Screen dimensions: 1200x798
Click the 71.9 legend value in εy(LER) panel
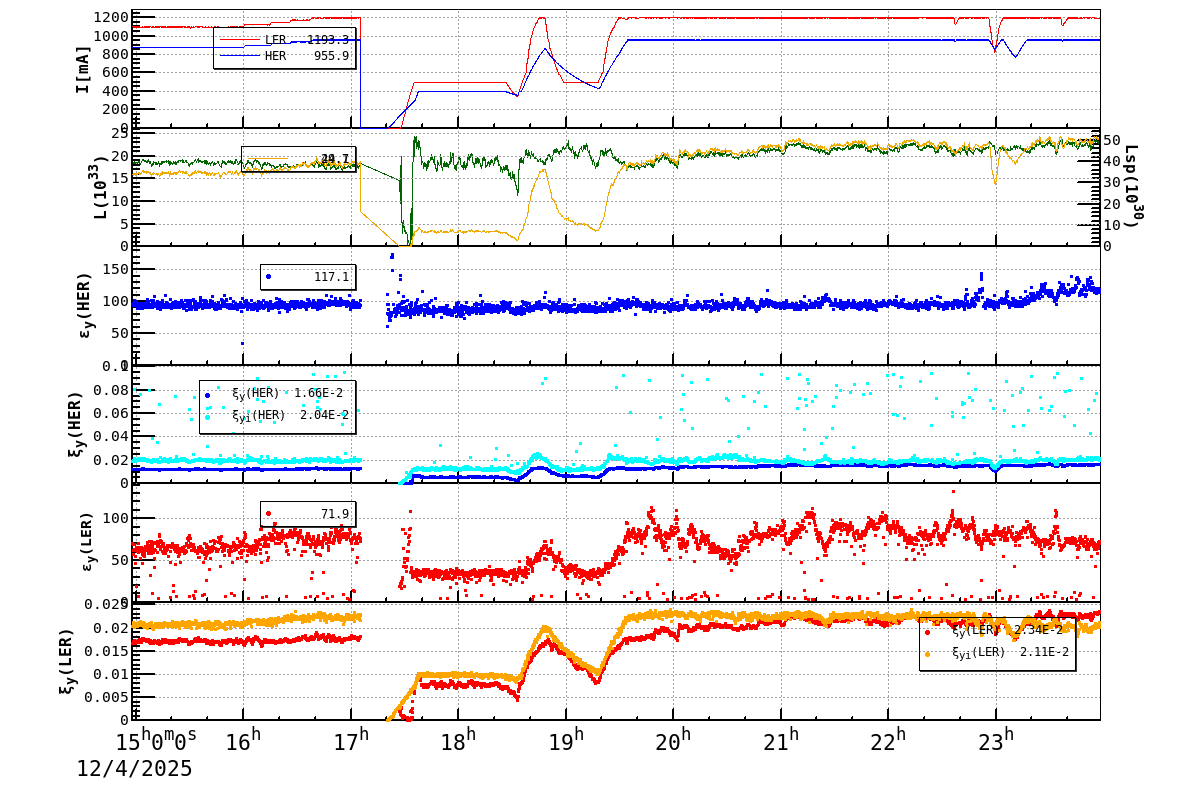[334, 514]
